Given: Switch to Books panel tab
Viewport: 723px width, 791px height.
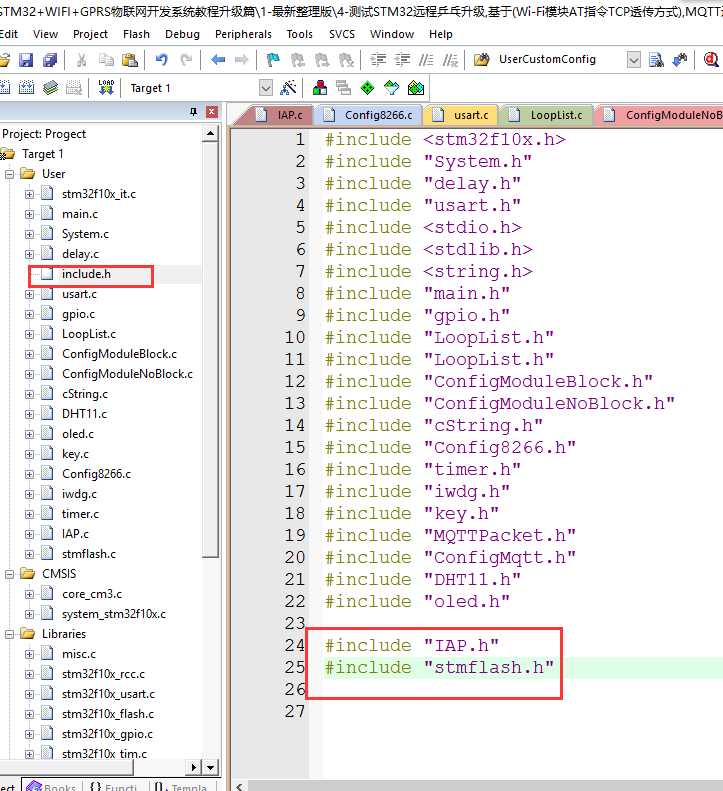Looking at the screenshot, I should tap(51, 786).
